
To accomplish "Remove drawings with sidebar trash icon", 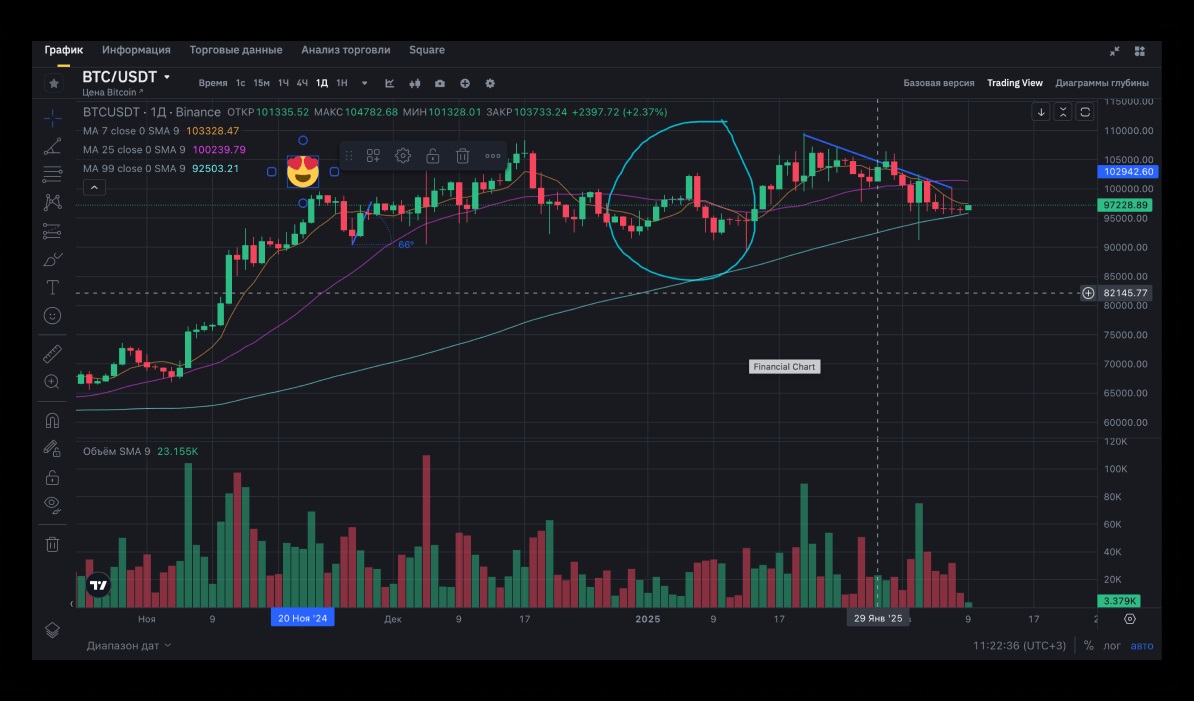I will point(53,544).
